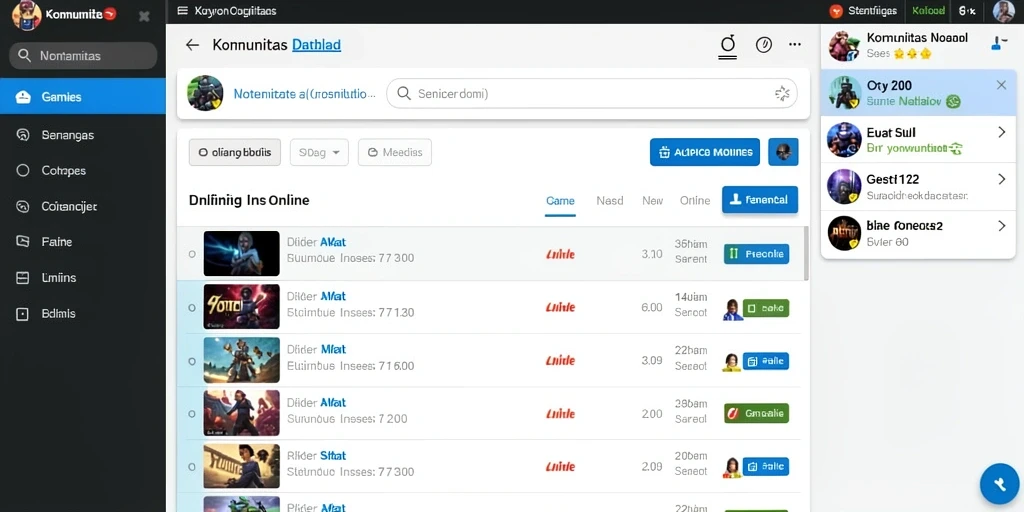Expand the Euat Suil chat entry
The width and height of the screenshot is (1024, 512).
pyautogui.click(x=1002, y=132)
